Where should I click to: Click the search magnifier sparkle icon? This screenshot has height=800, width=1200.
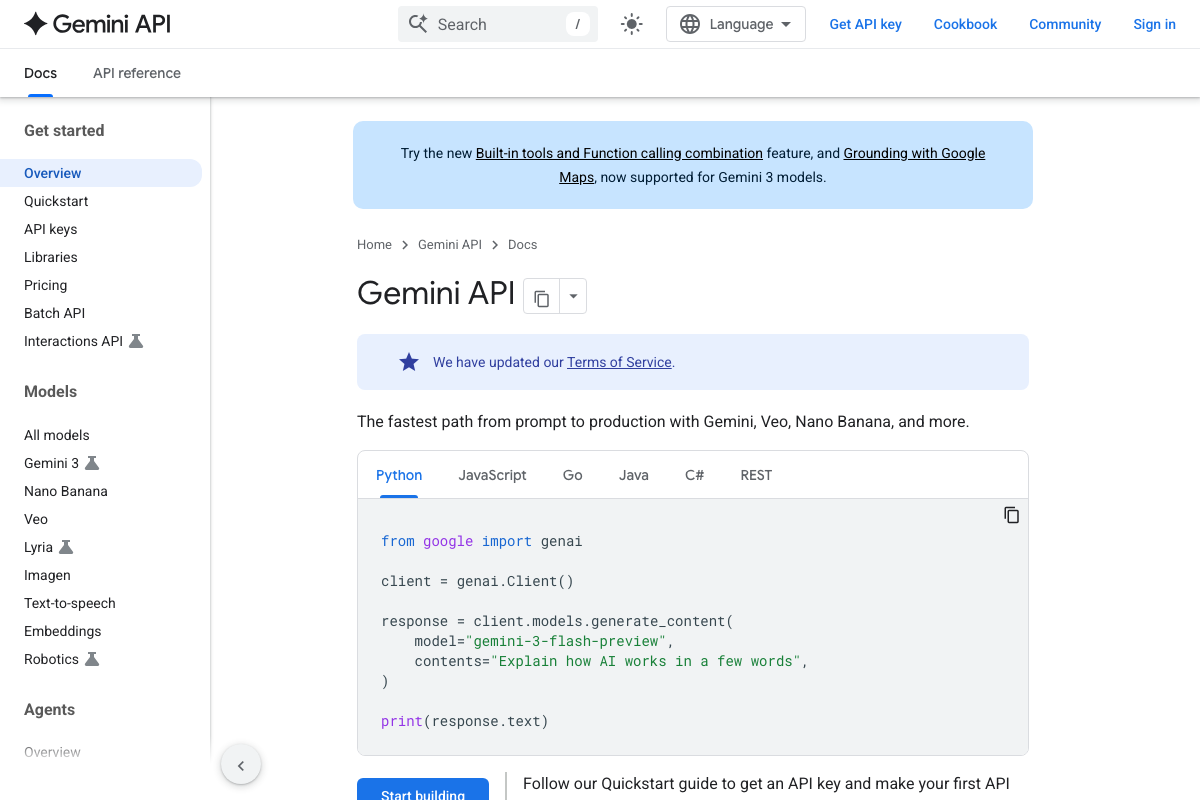[418, 24]
